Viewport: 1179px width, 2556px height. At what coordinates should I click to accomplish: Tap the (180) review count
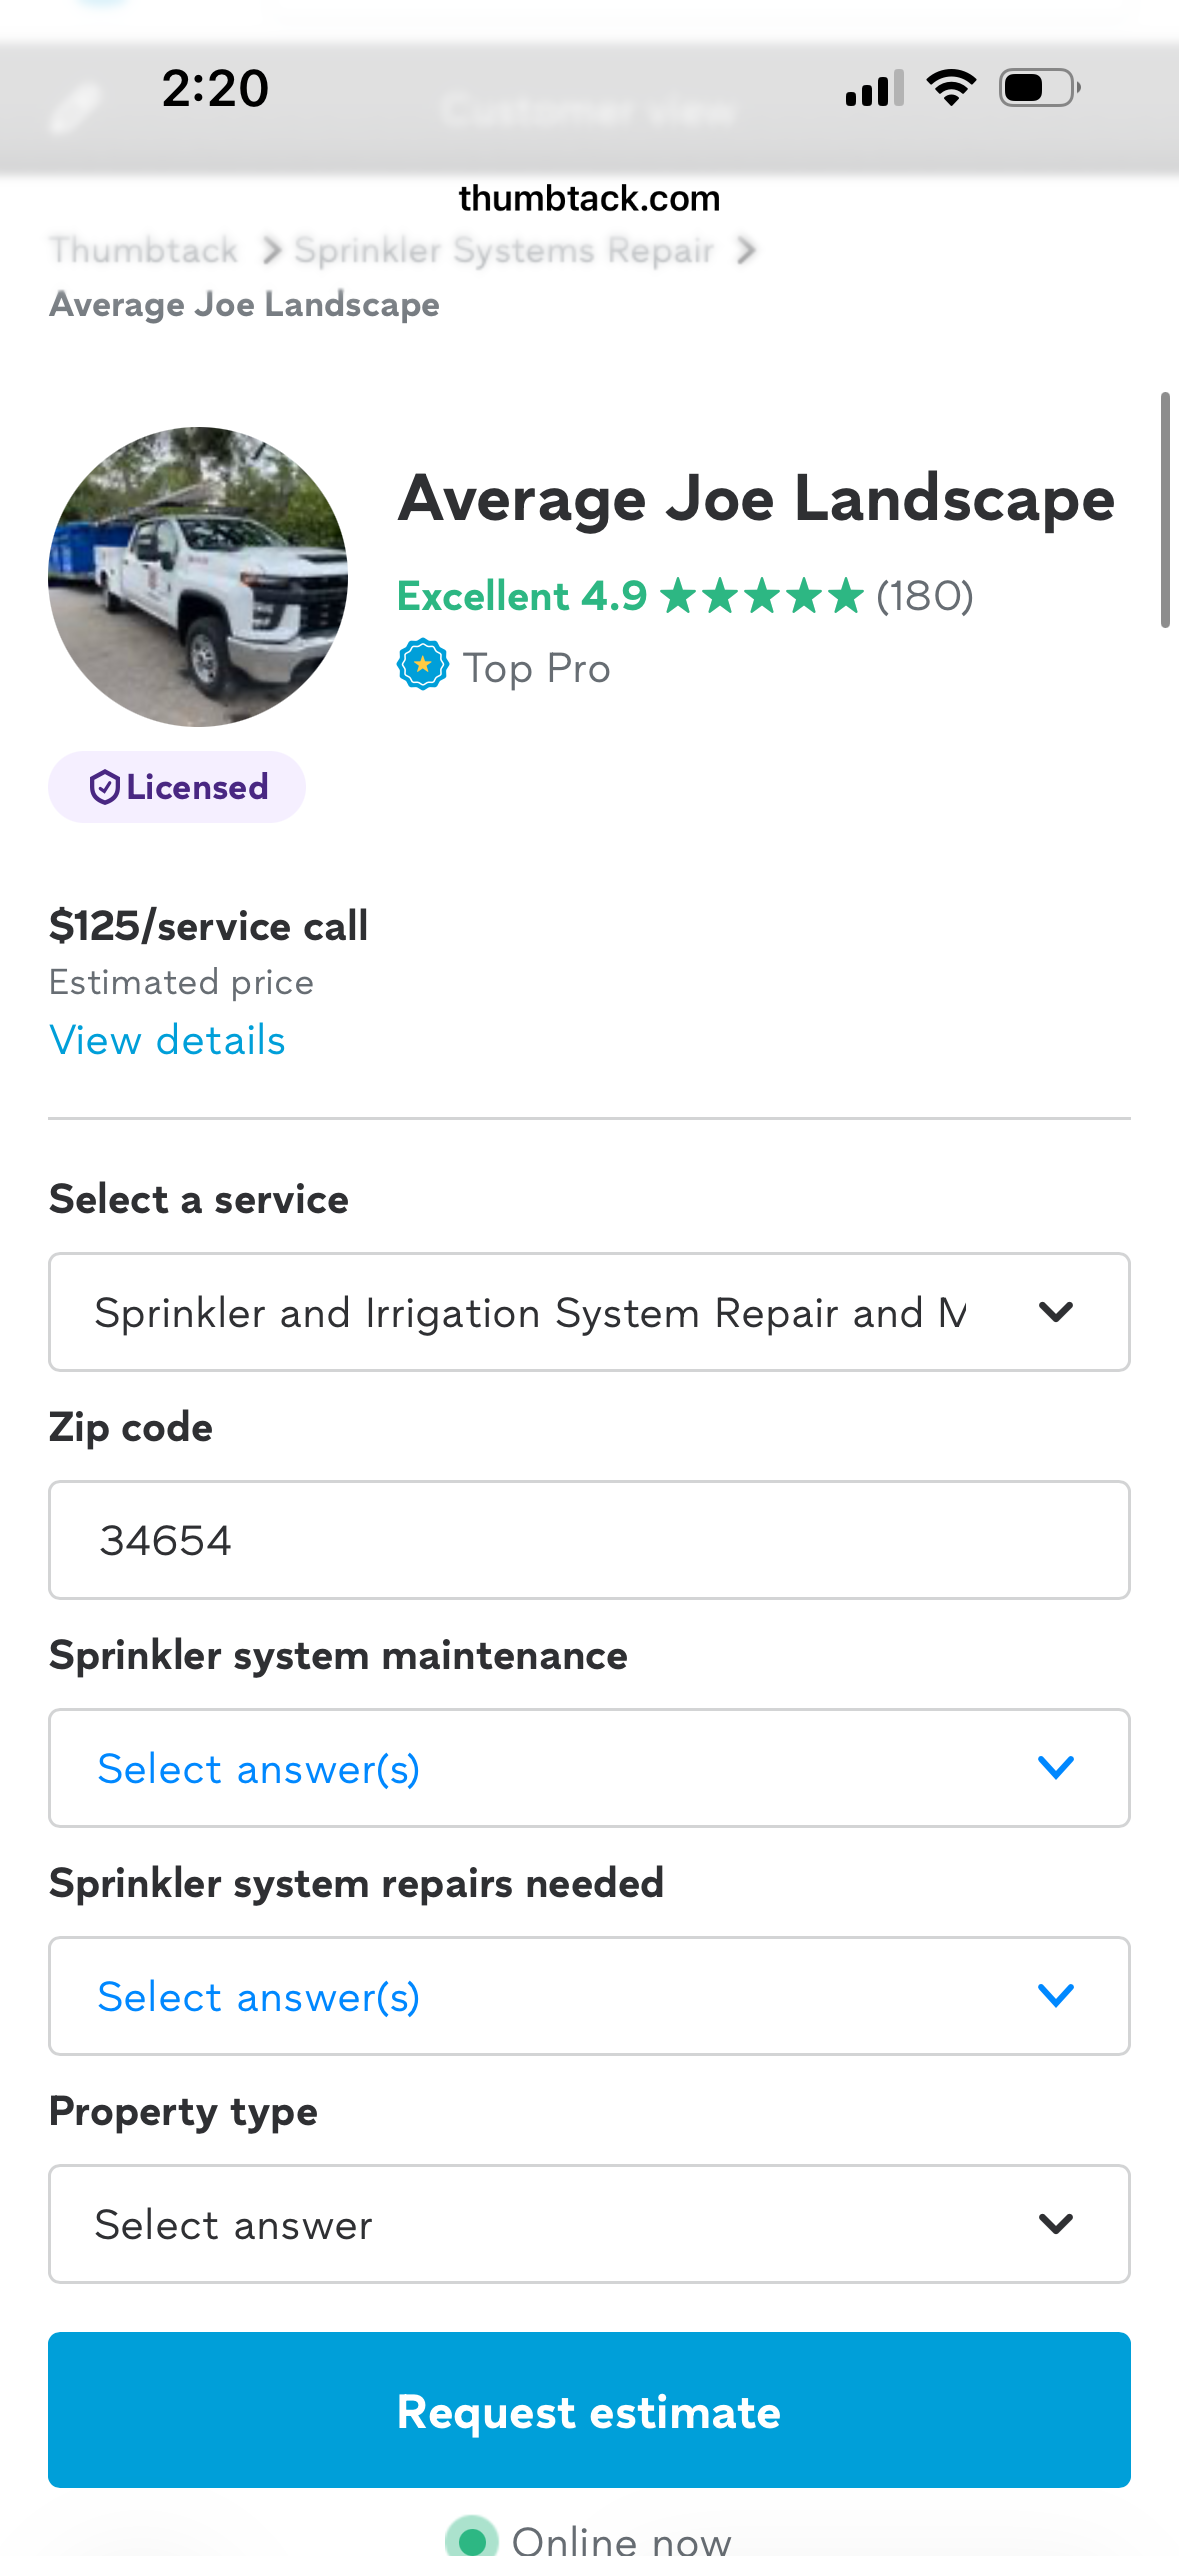pyautogui.click(x=925, y=596)
